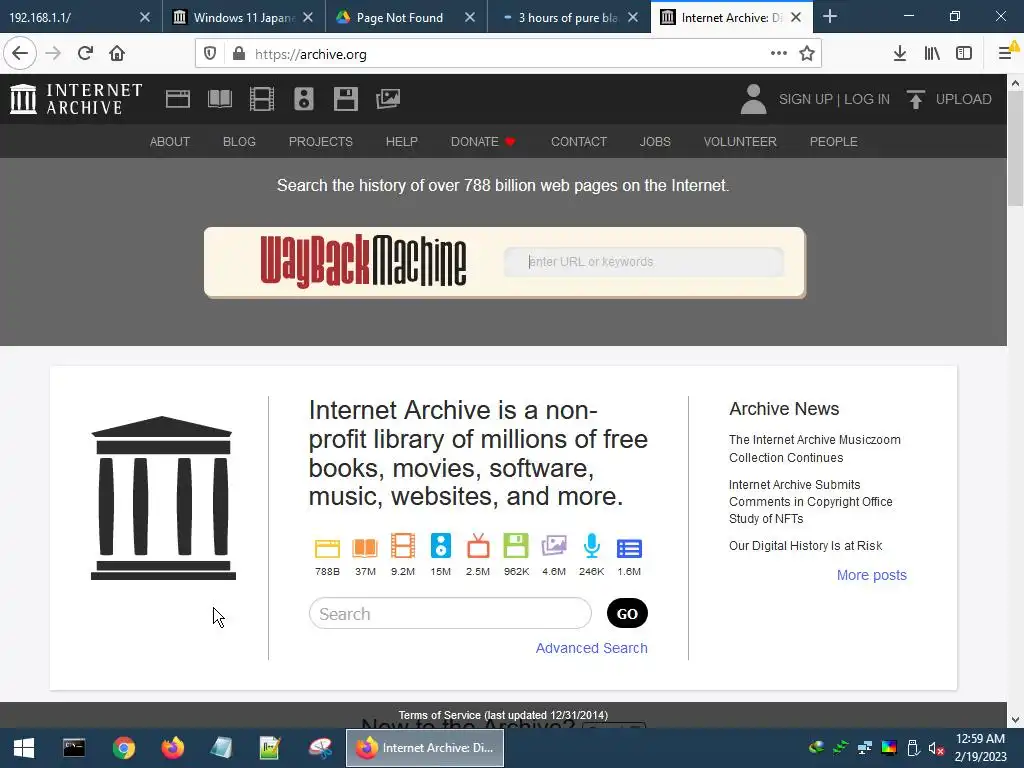The width and height of the screenshot is (1024, 768).
Task: Switch to the Windows 11 Japan tab
Action: [234, 18]
